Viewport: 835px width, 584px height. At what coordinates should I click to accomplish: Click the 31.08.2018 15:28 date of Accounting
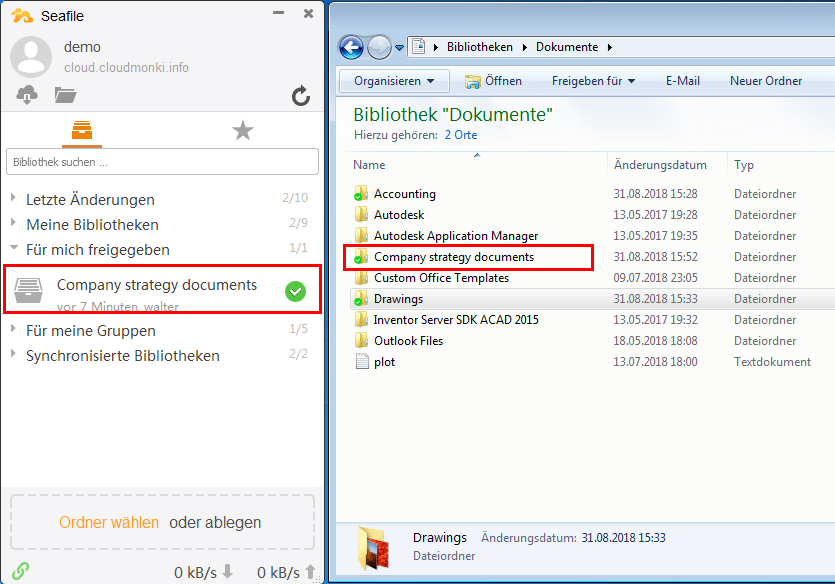655,194
